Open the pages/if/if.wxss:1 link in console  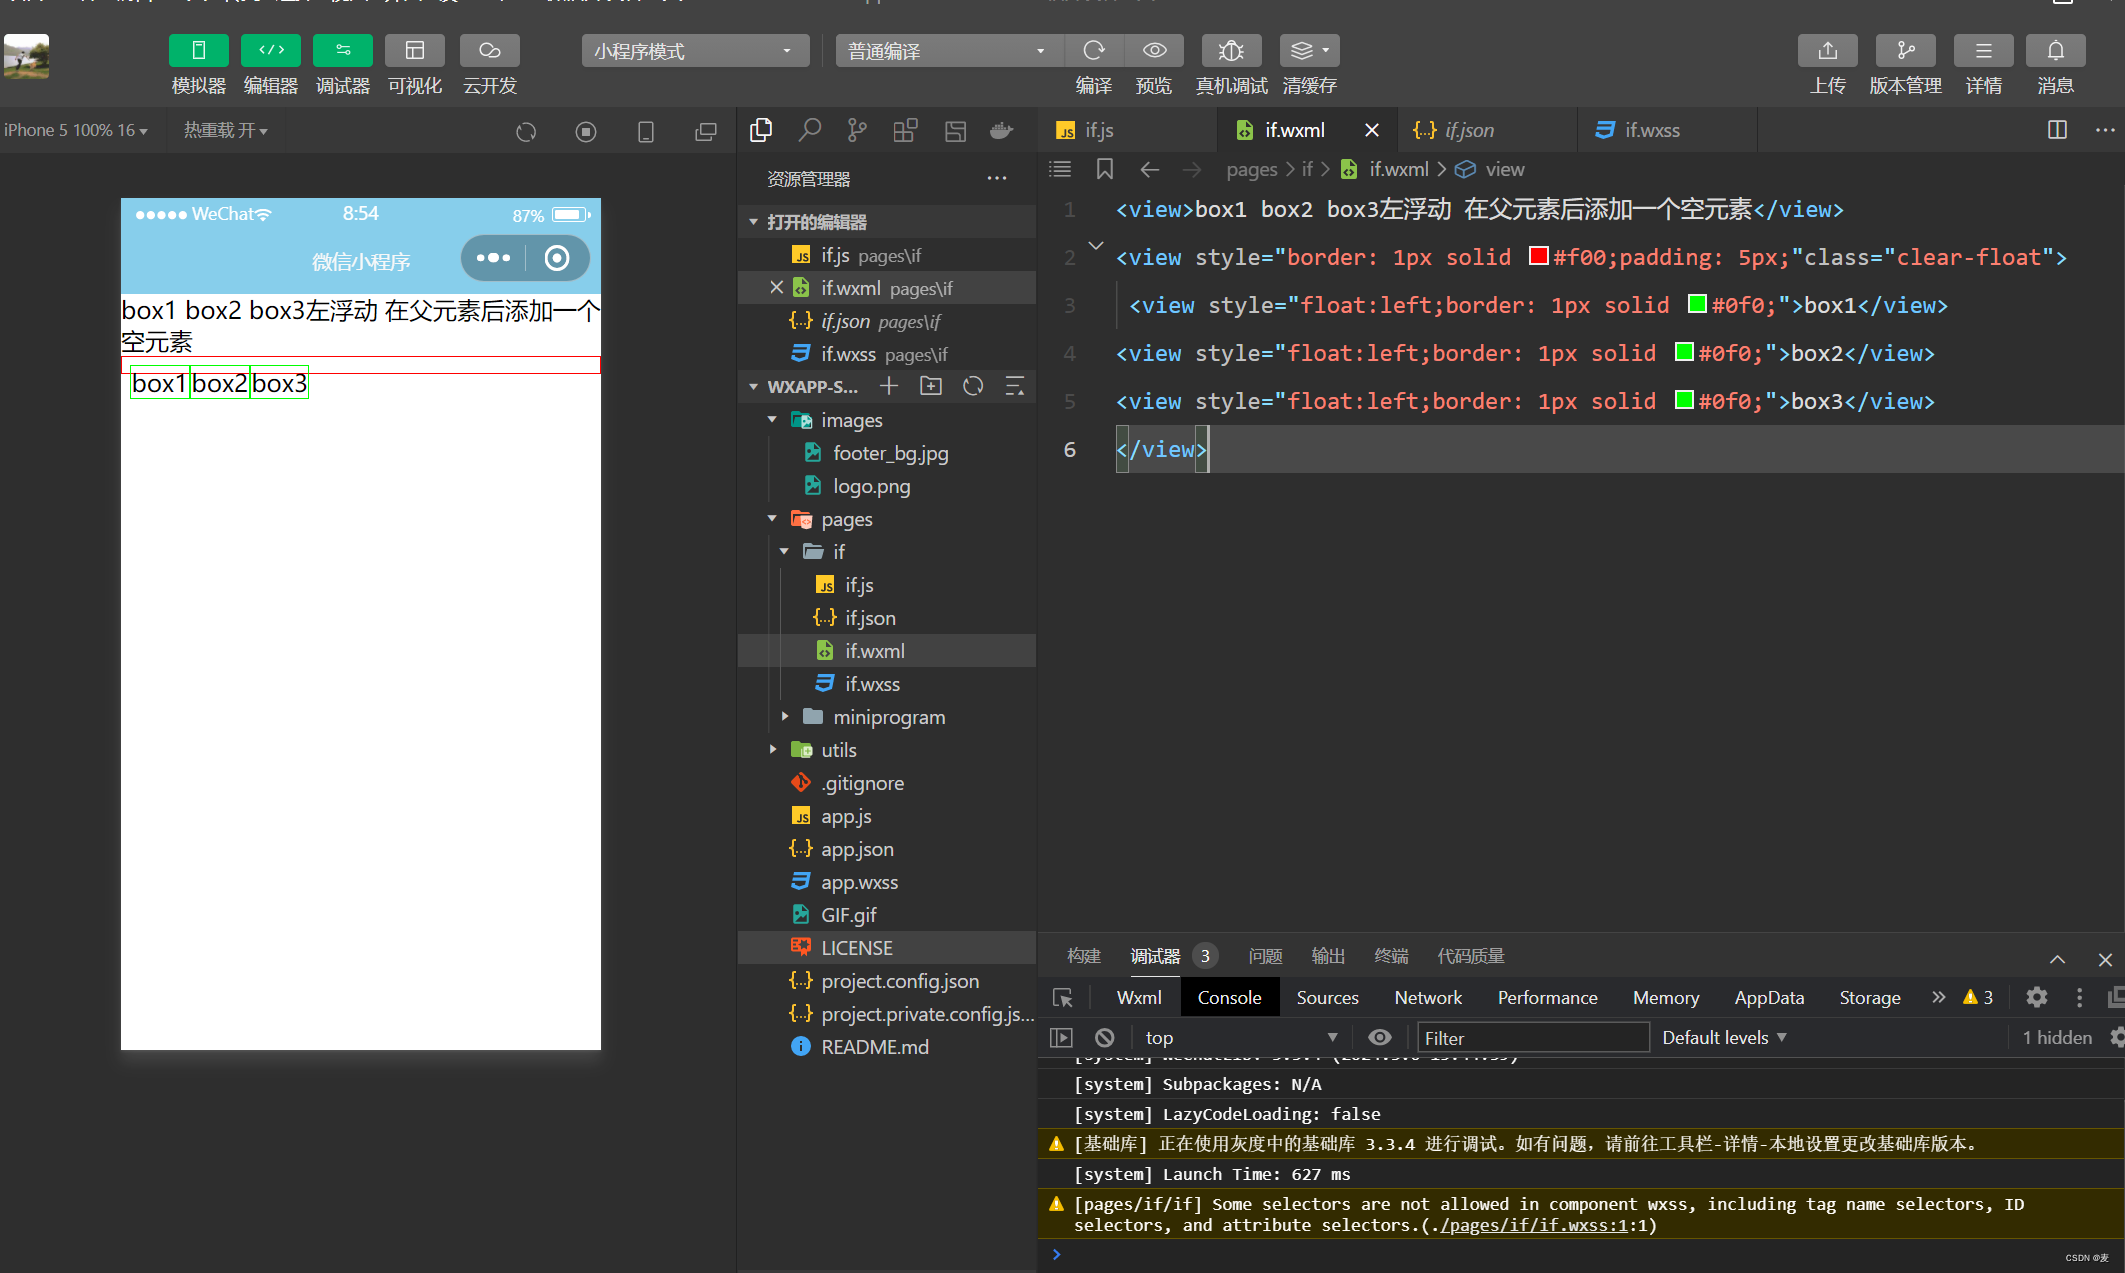1533,1226
